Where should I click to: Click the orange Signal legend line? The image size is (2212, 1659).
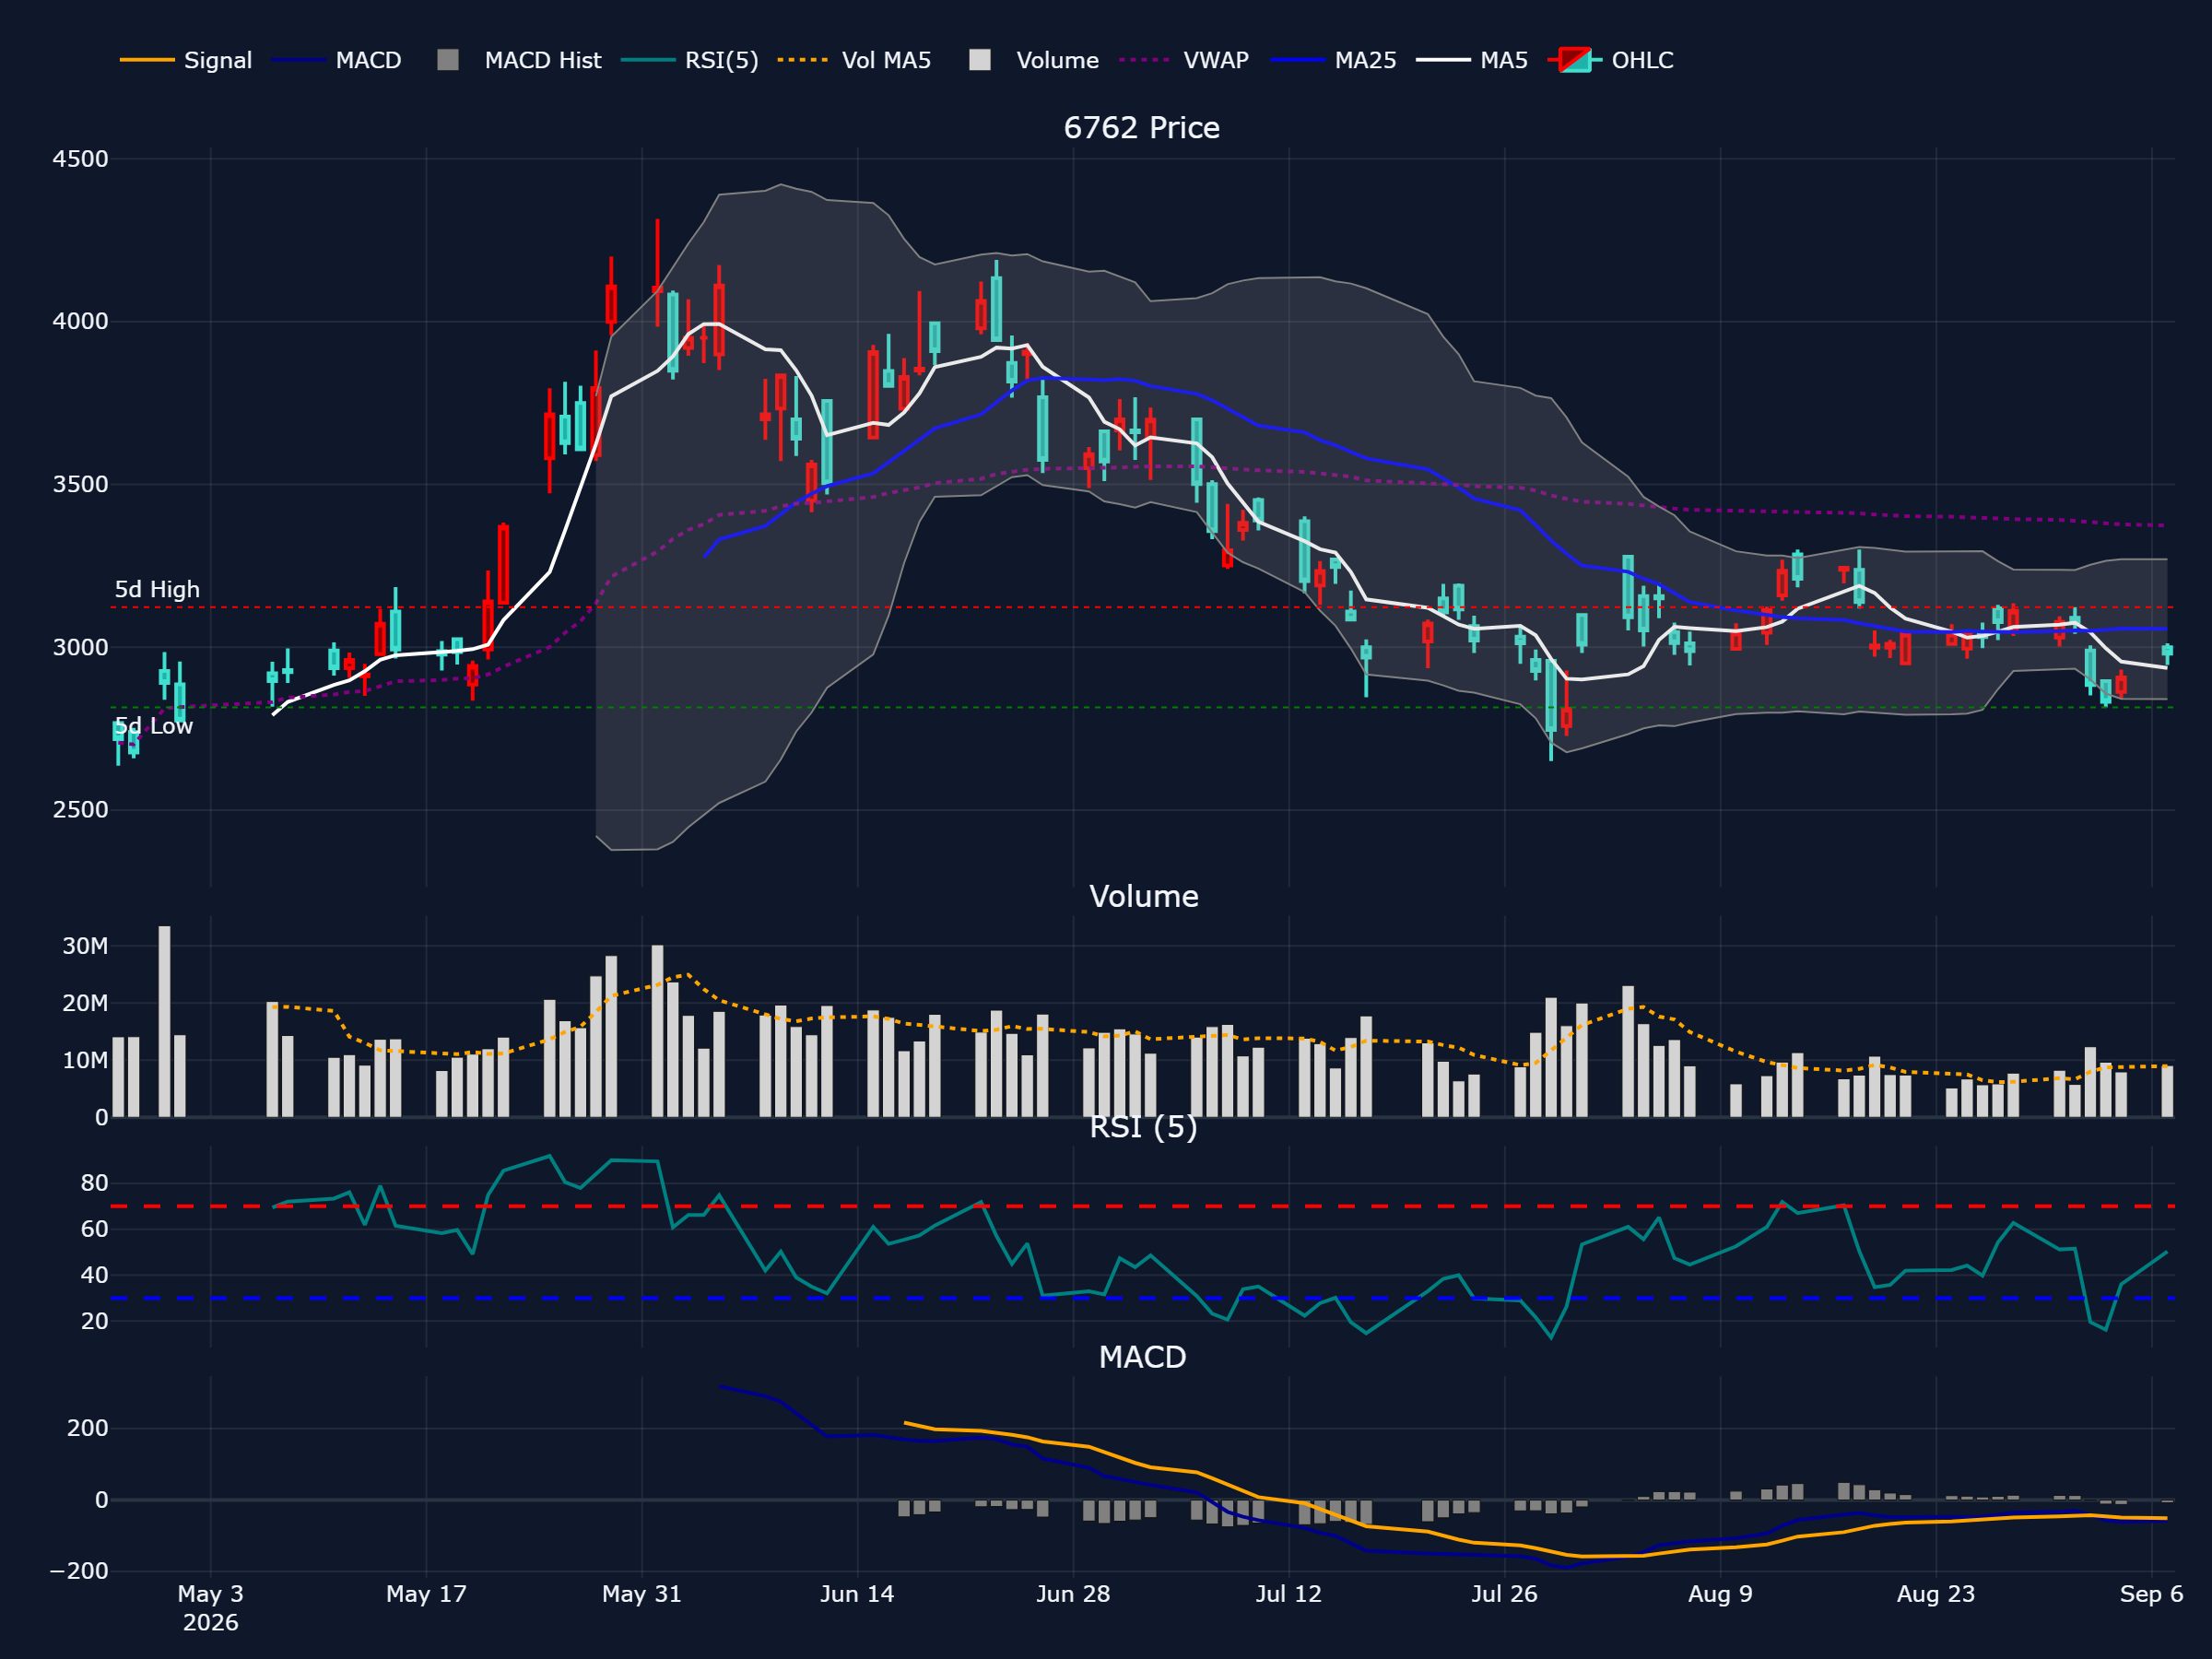[x=147, y=60]
